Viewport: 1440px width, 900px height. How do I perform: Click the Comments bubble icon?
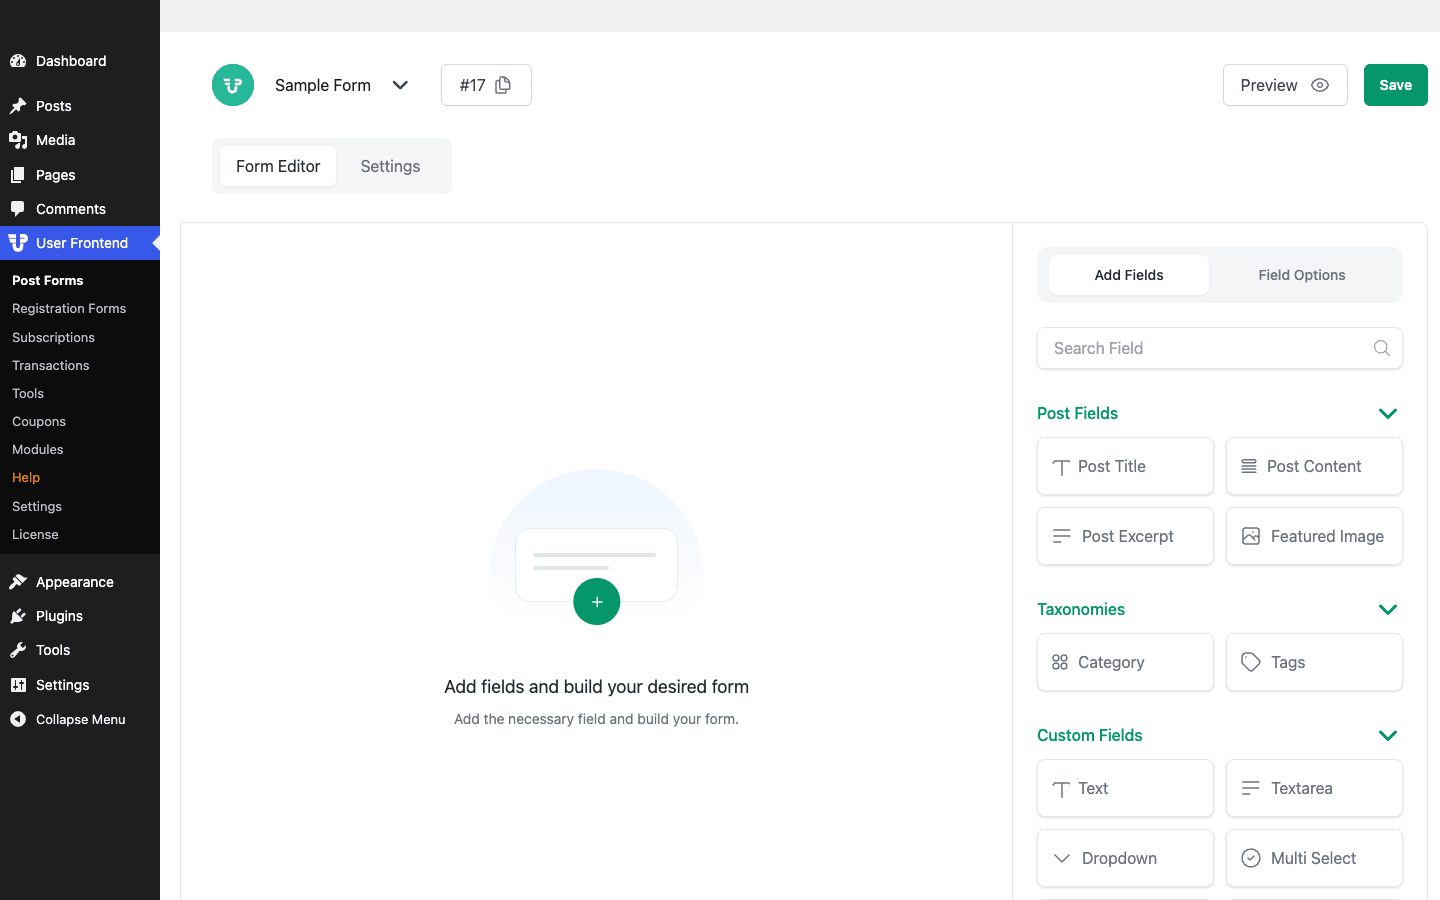[18, 209]
